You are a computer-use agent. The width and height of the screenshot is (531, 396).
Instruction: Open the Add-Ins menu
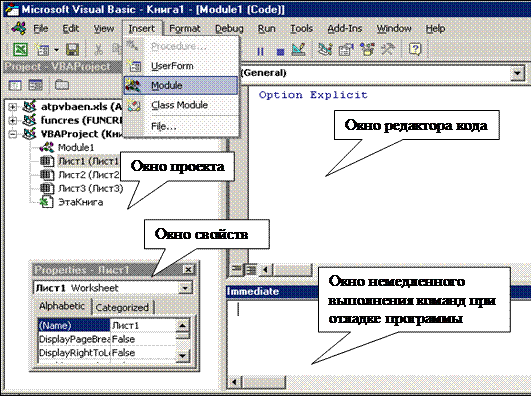[345, 29]
